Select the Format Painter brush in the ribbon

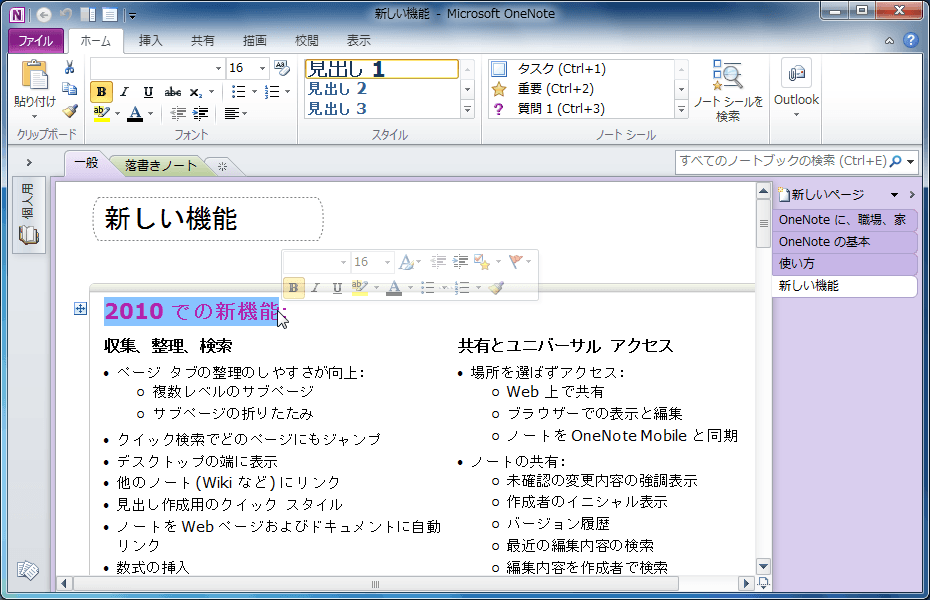tap(69, 111)
